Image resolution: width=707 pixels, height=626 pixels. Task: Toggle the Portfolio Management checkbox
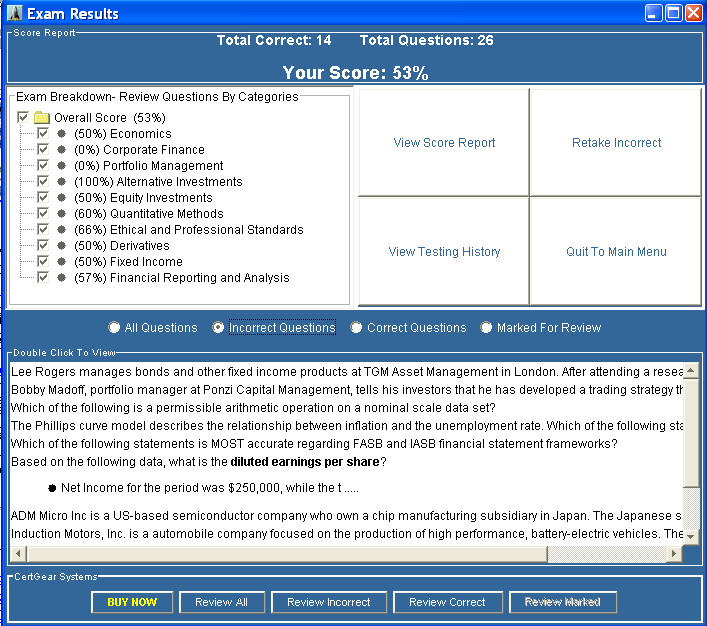[x=43, y=166]
